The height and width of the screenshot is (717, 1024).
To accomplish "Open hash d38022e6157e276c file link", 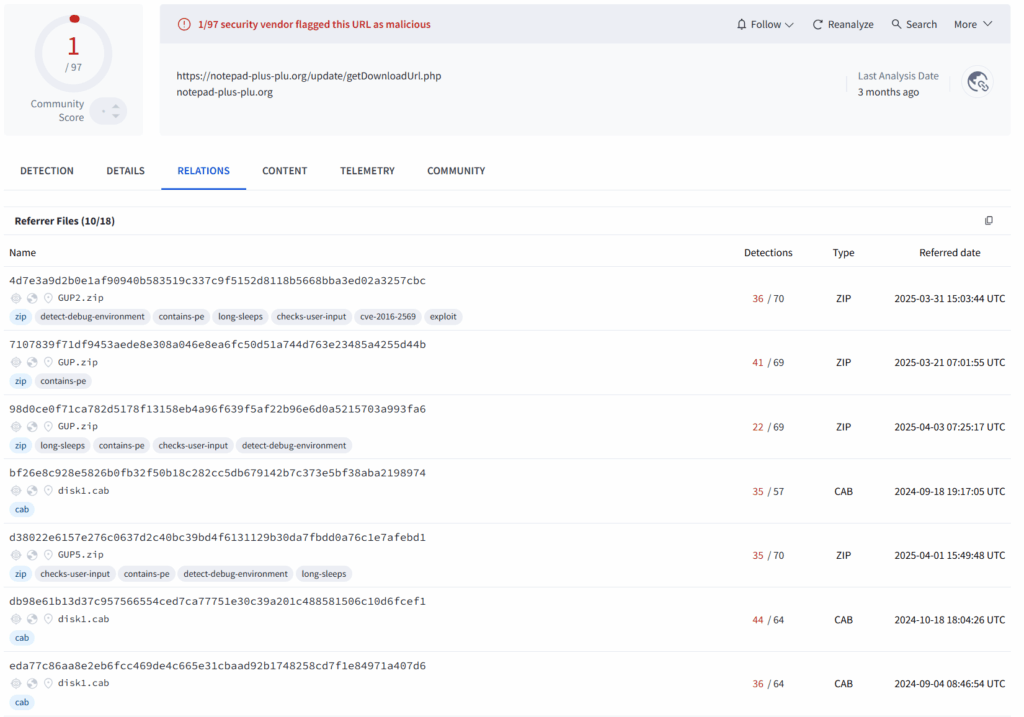I will (x=217, y=537).
